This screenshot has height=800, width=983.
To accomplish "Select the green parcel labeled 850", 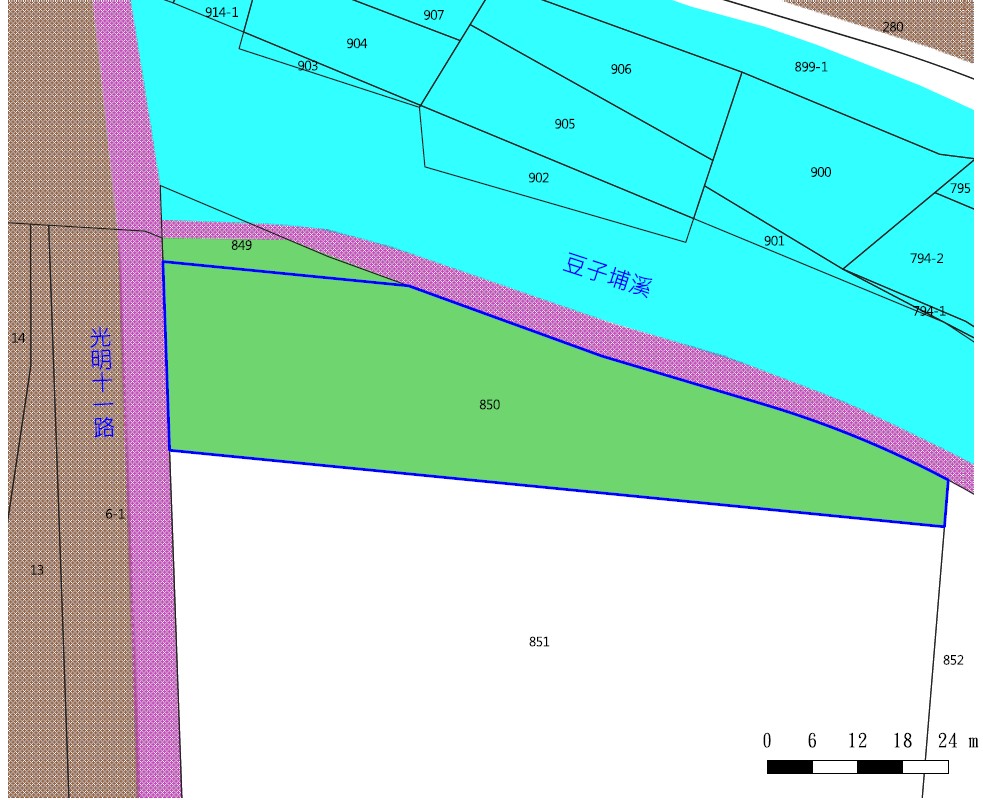I will point(489,404).
